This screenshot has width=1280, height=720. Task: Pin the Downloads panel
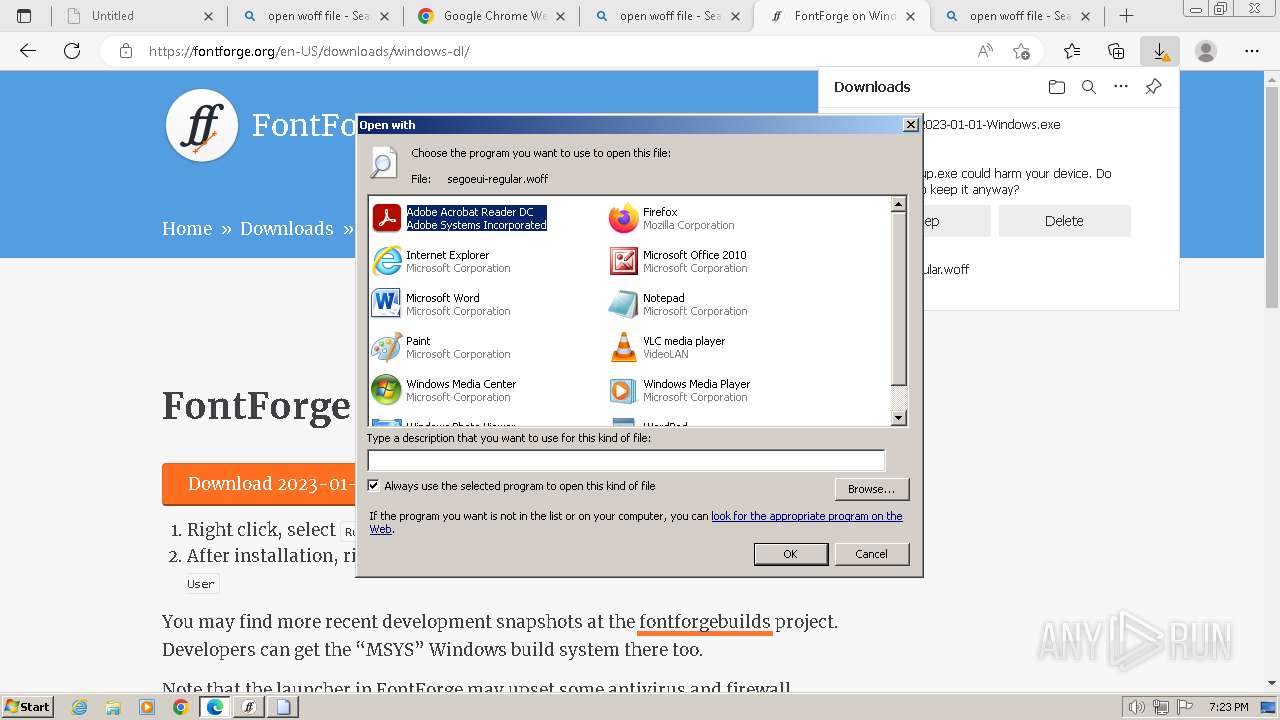point(1153,87)
